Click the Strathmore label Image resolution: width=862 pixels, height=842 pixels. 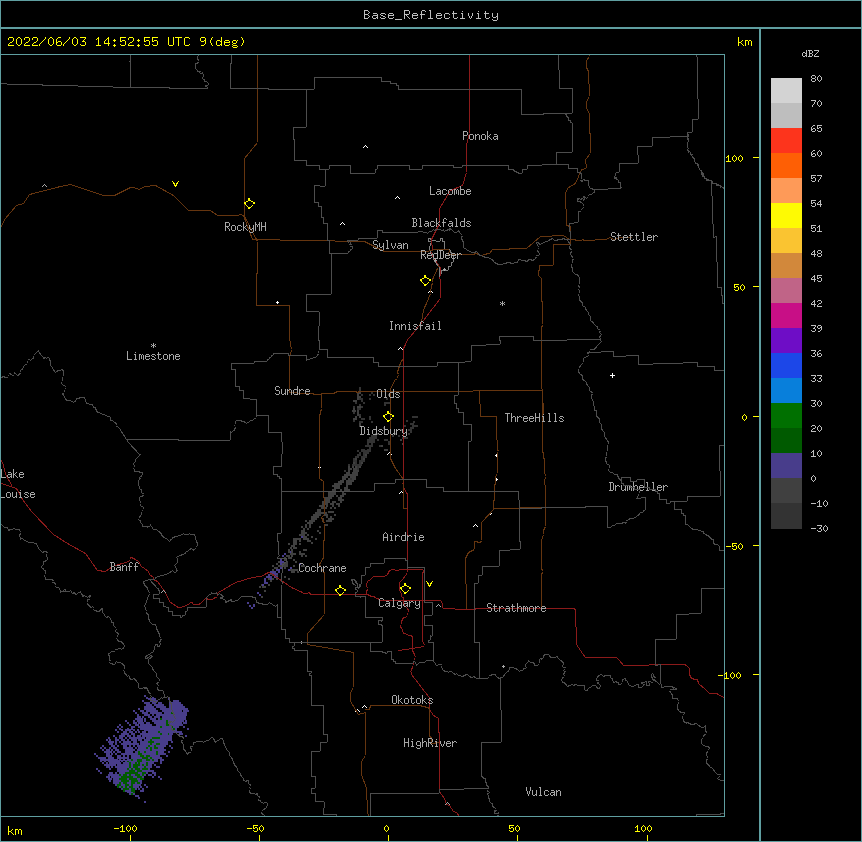516,608
